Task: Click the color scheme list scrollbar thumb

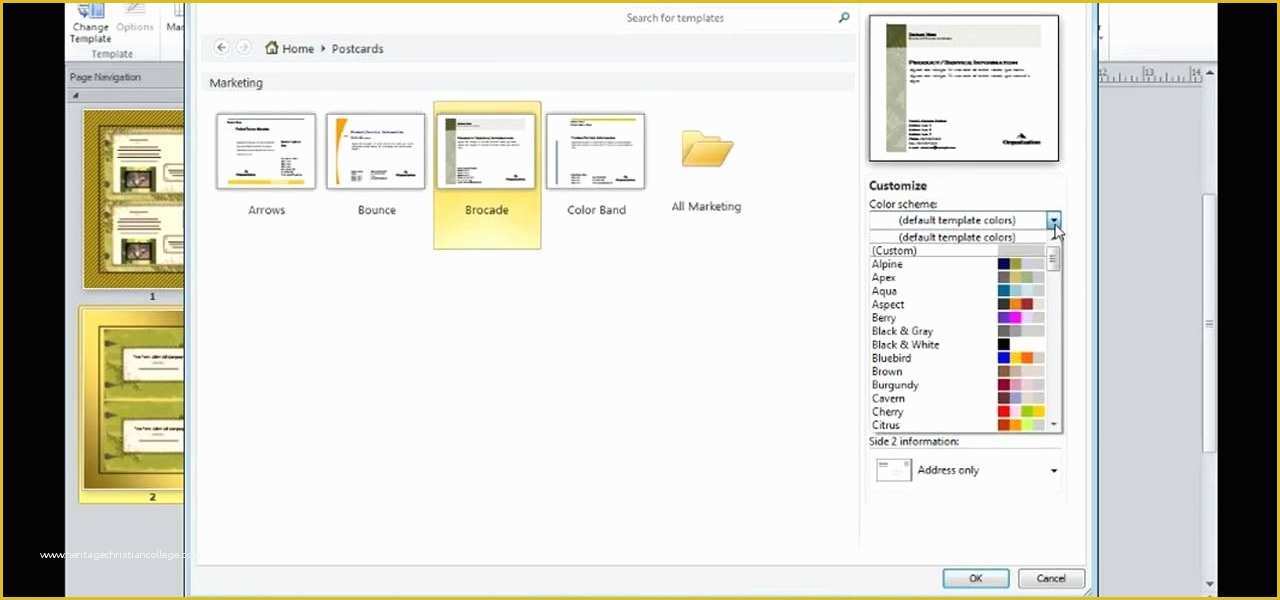Action: (1053, 258)
